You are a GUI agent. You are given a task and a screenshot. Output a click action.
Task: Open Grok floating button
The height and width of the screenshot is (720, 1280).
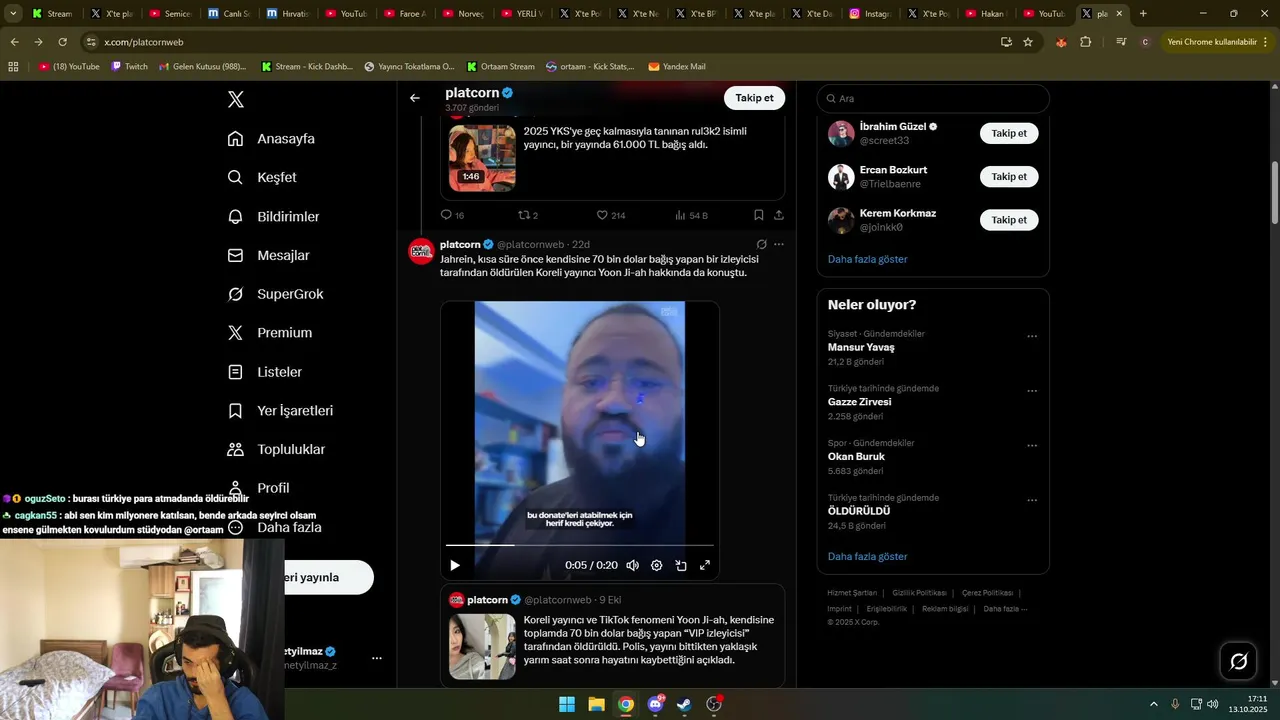(x=1239, y=661)
